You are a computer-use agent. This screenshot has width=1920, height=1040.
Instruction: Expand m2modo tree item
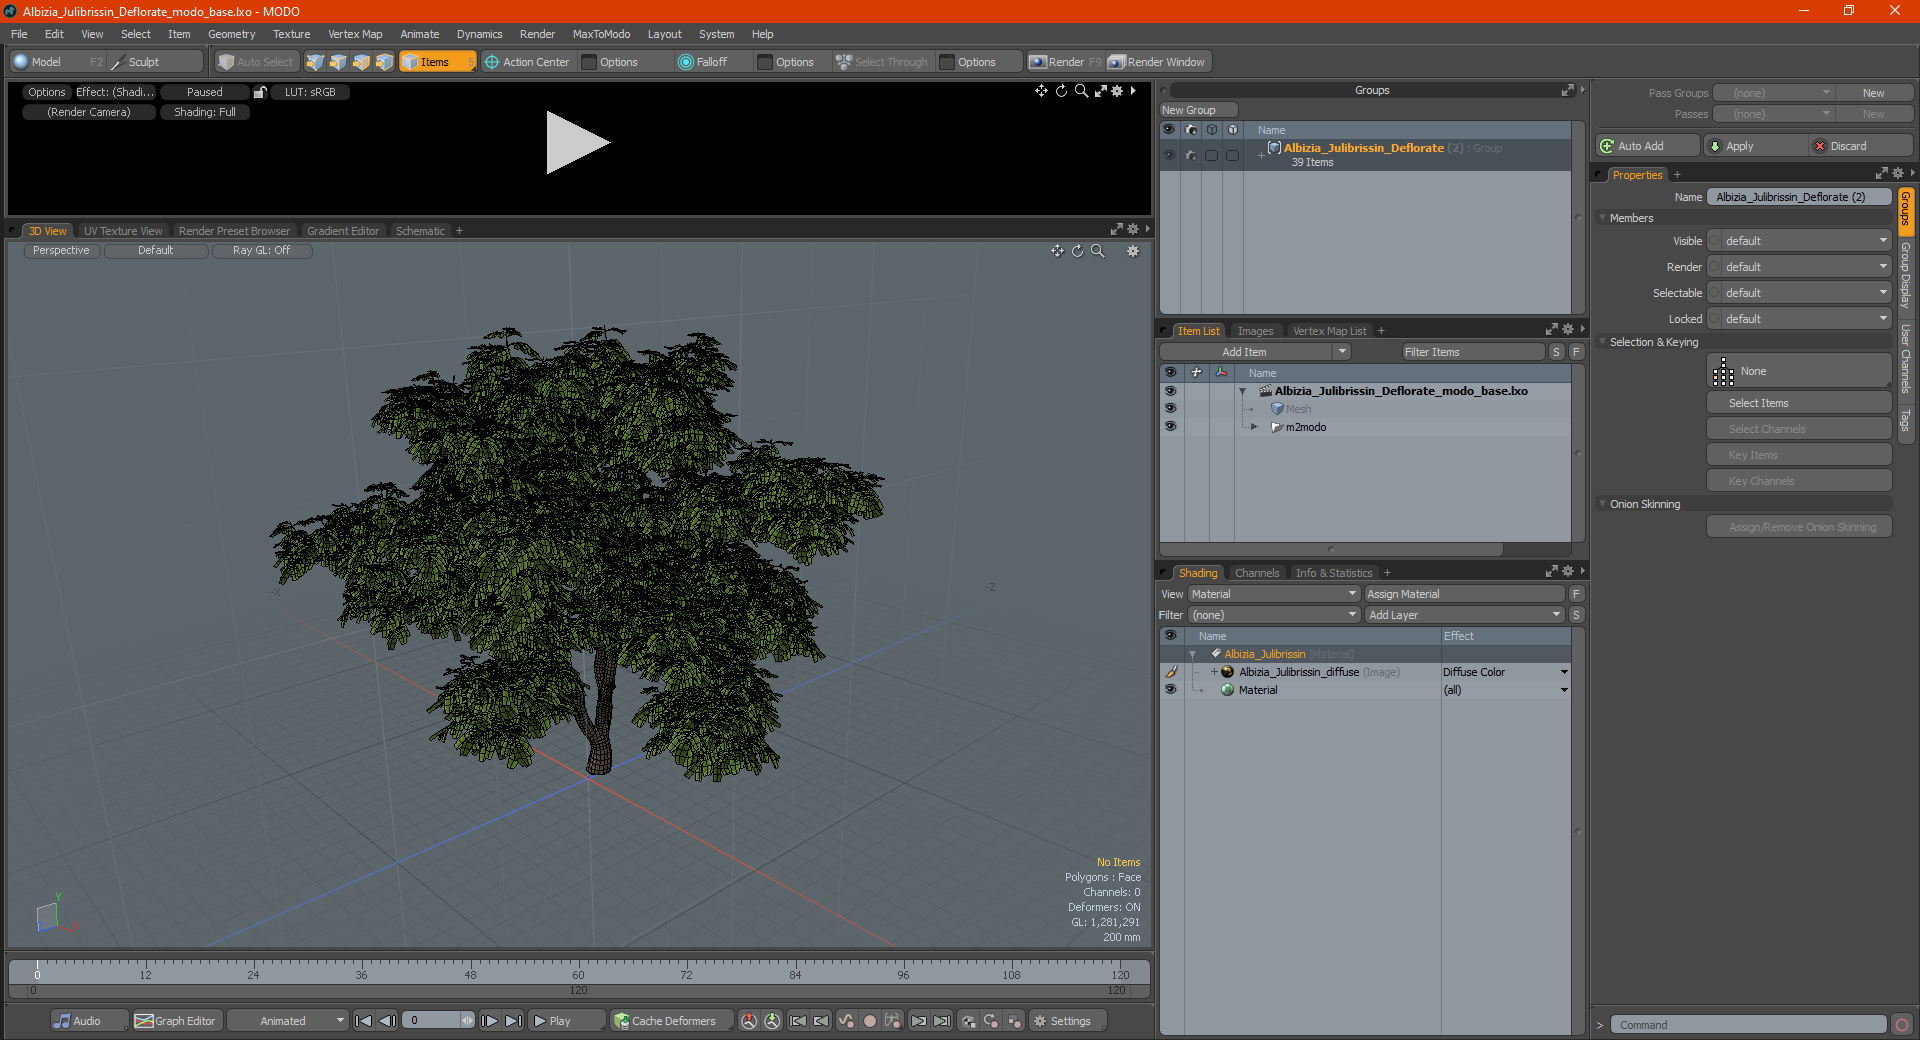1254,427
